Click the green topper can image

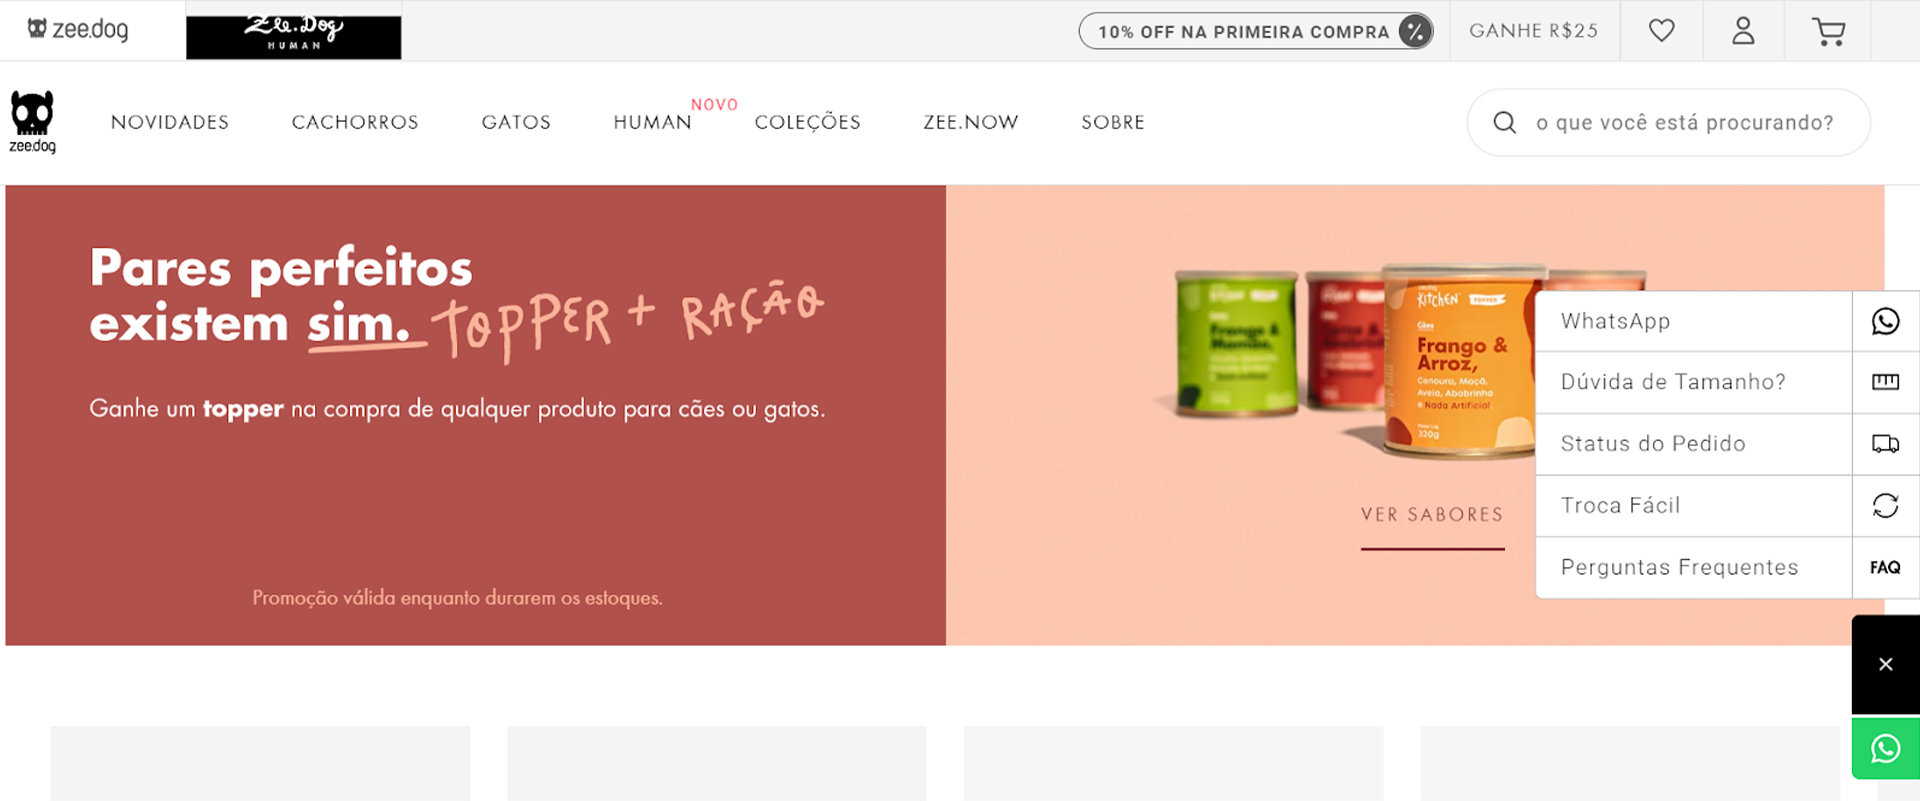(1234, 342)
